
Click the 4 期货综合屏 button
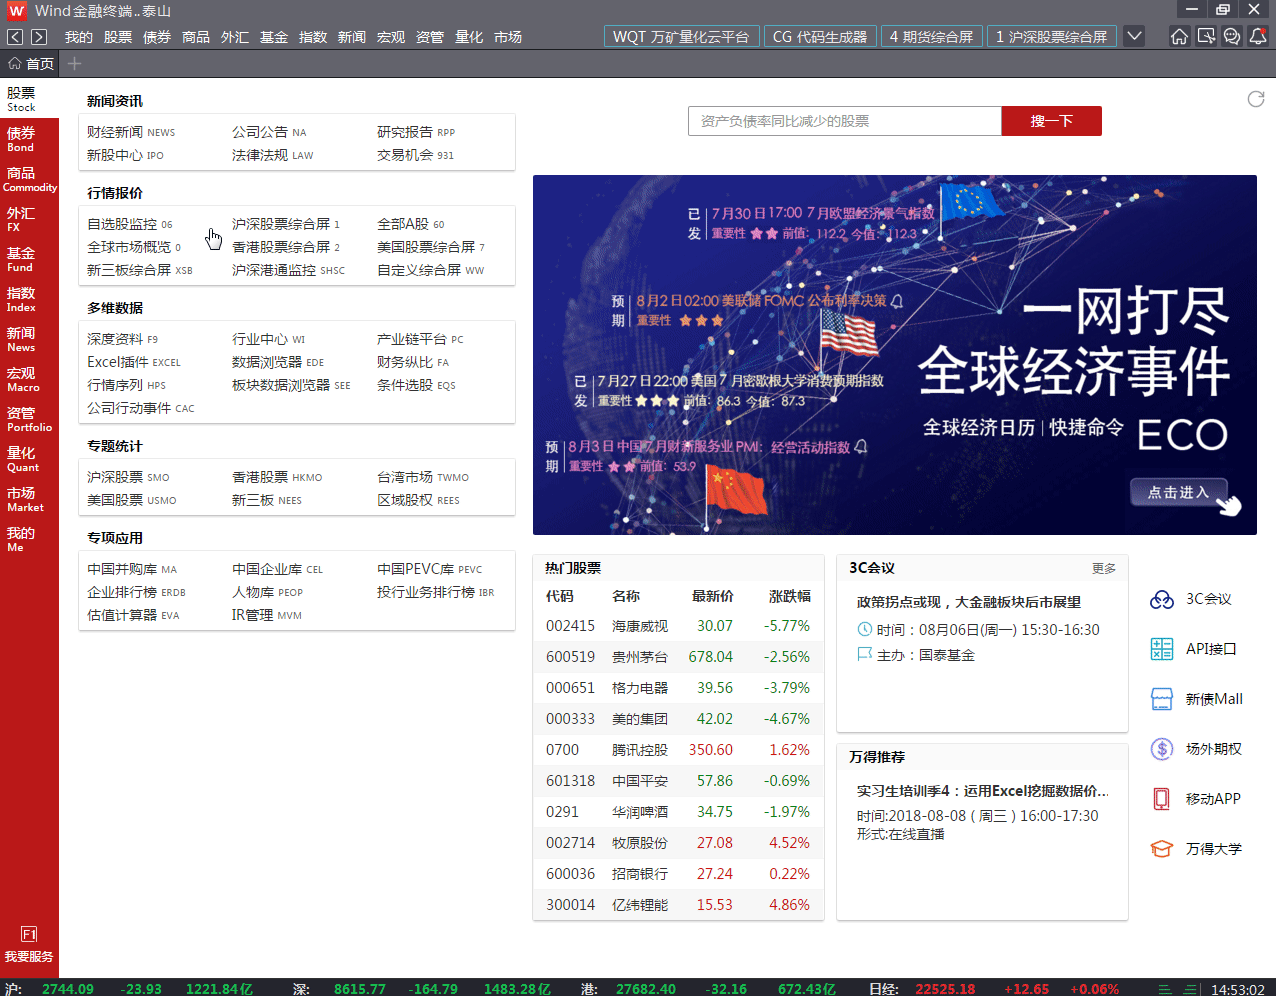(932, 37)
